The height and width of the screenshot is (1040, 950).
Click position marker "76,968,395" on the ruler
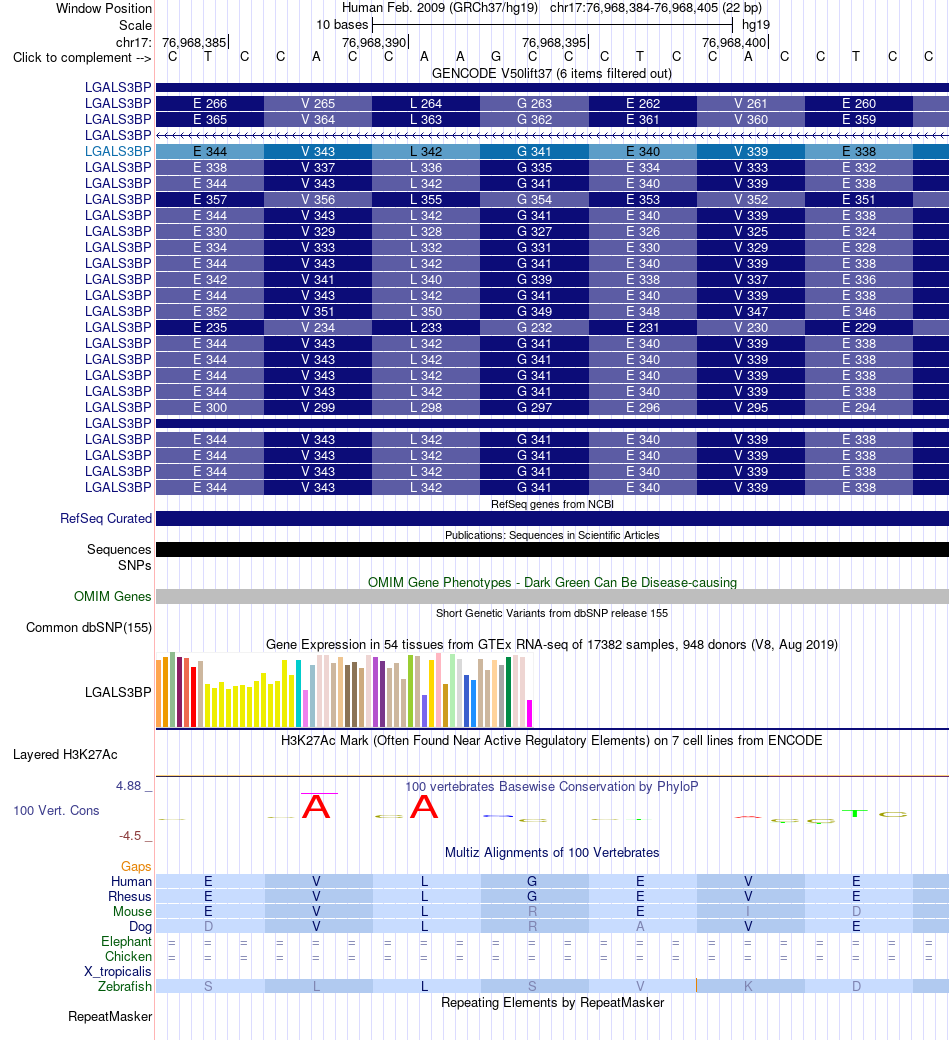554,42
